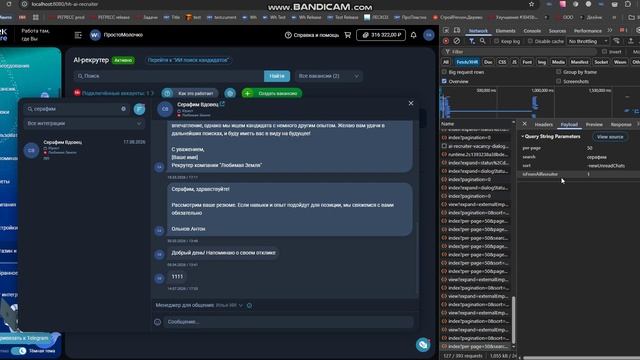This screenshot has height=360, width=640.
Task: Enable the Keep log checkbox
Action: click(496, 41)
